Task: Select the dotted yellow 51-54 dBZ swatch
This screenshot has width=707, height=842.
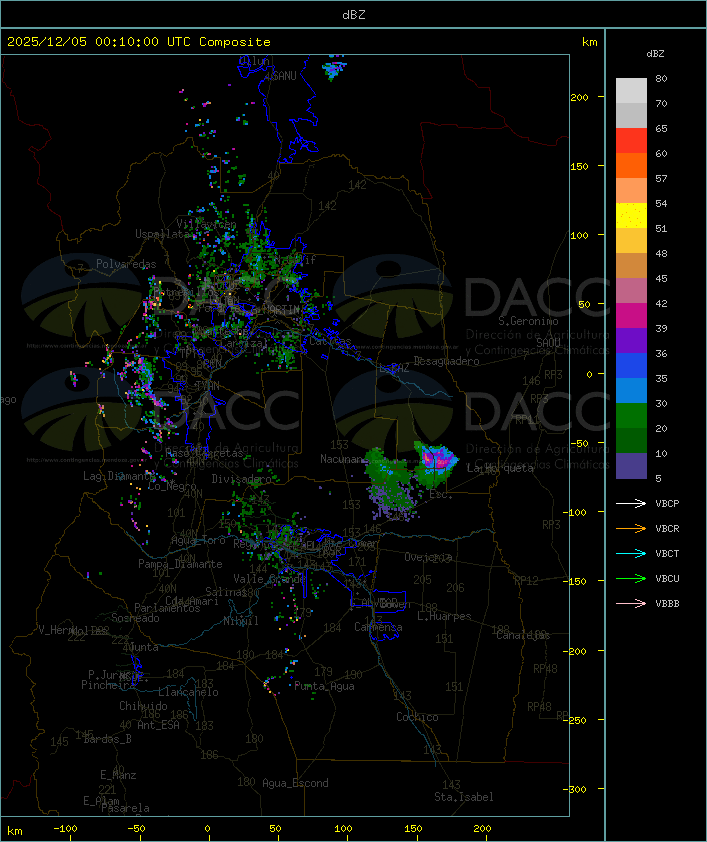Action: (631, 216)
